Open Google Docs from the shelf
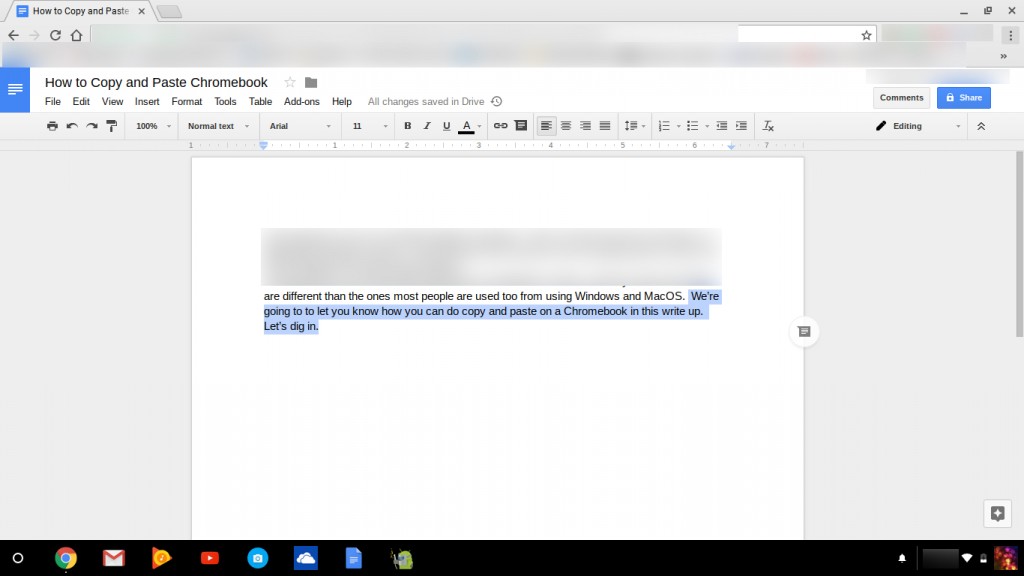The height and width of the screenshot is (576, 1024). click(x=353, y=558)
